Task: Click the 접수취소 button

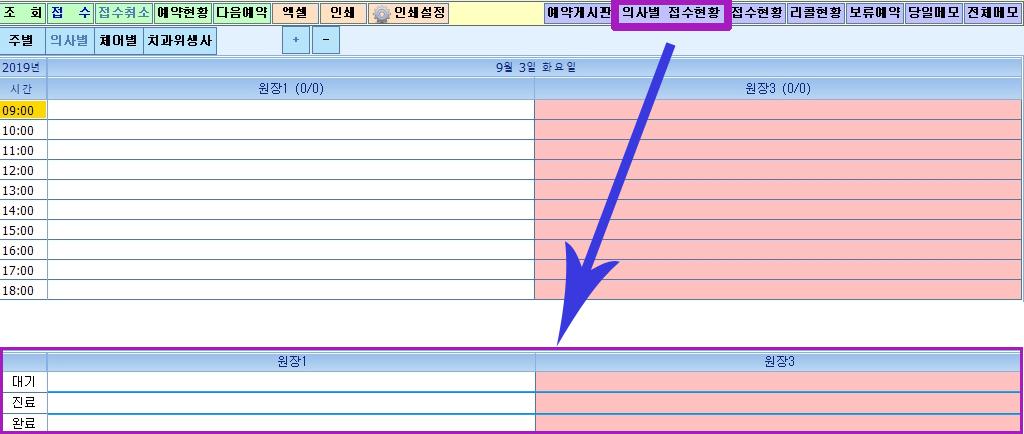Action: [124, 13]
